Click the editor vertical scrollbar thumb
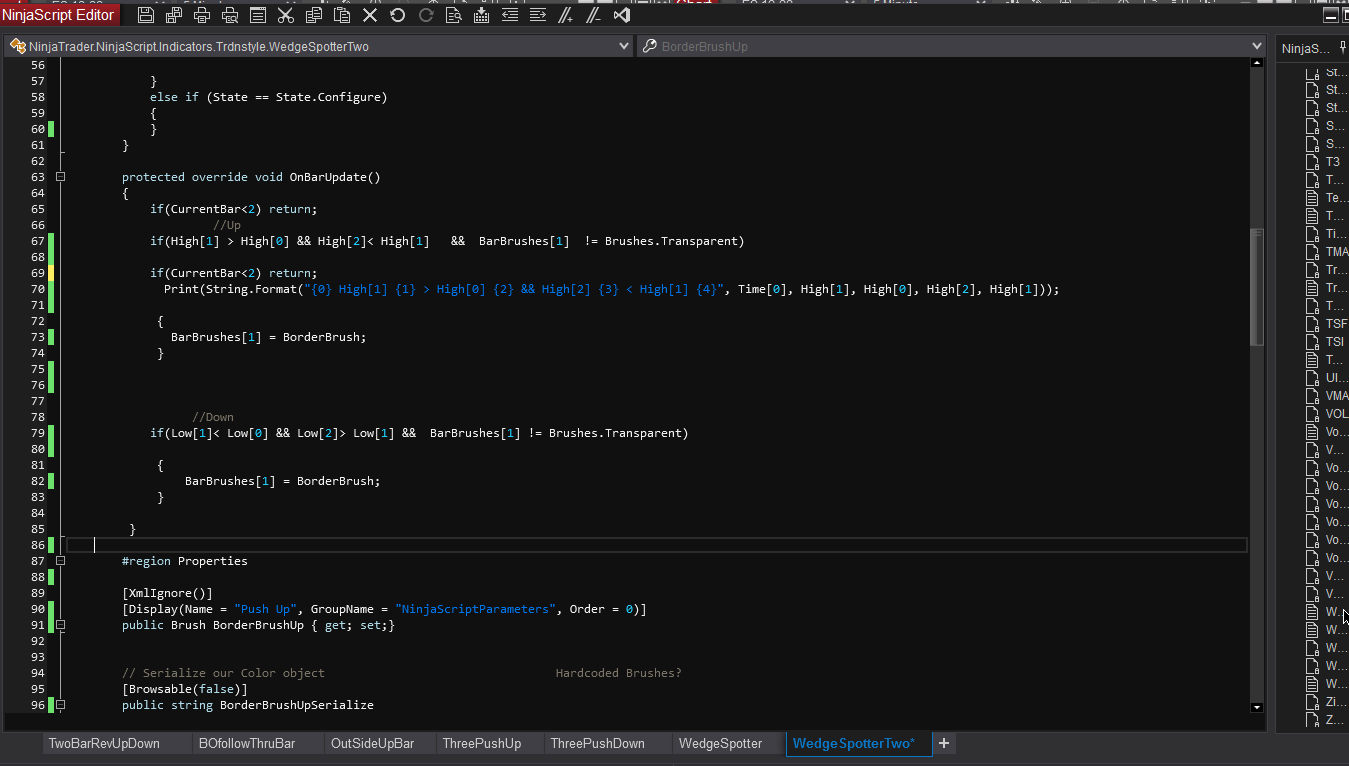 pyautogui.click(x=1257, y=285)
